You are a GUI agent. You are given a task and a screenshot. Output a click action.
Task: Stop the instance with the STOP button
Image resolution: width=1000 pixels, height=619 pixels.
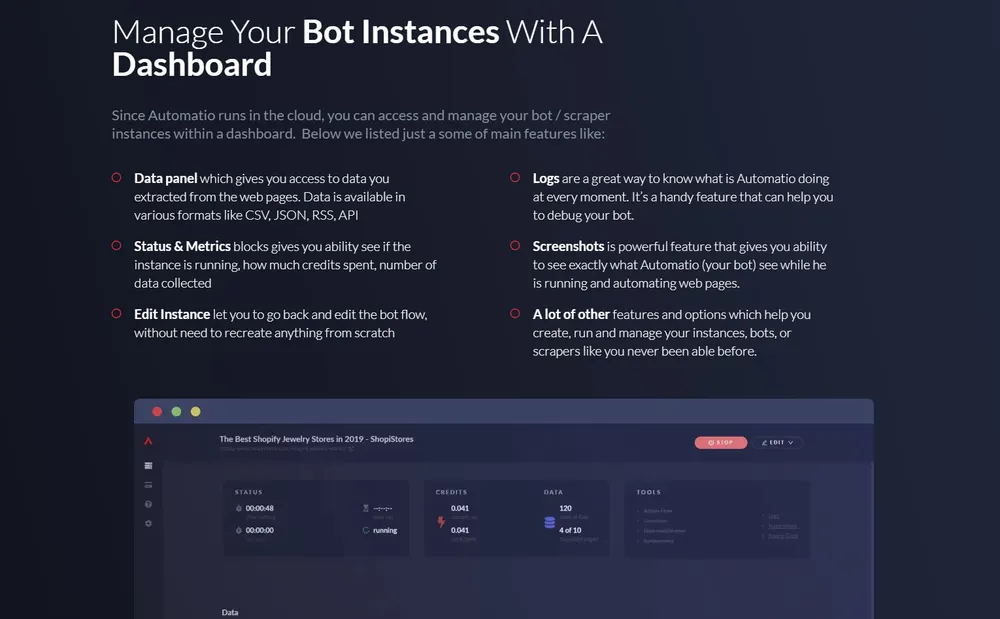pos(721,442)
